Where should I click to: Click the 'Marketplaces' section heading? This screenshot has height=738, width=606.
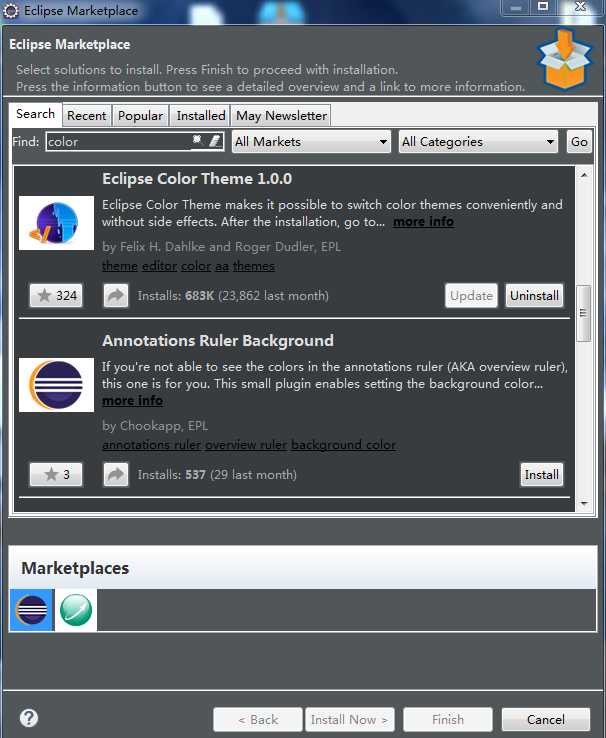pos(75,568)
